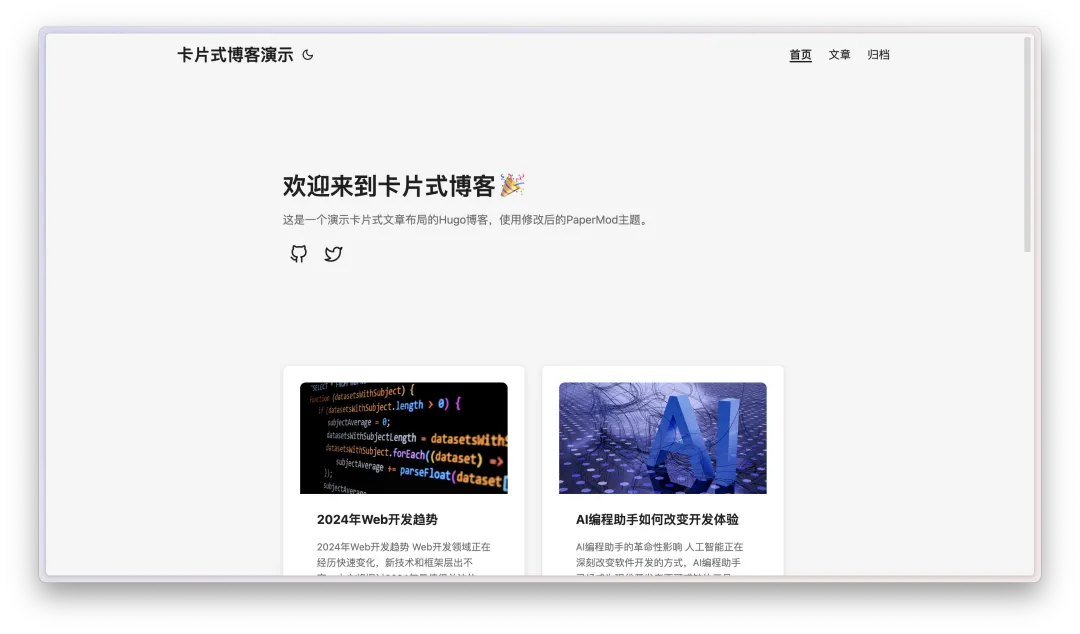Click the Web开发趋势 card excerpt text
Screen dimensions: 1080x634
point(403,554)
